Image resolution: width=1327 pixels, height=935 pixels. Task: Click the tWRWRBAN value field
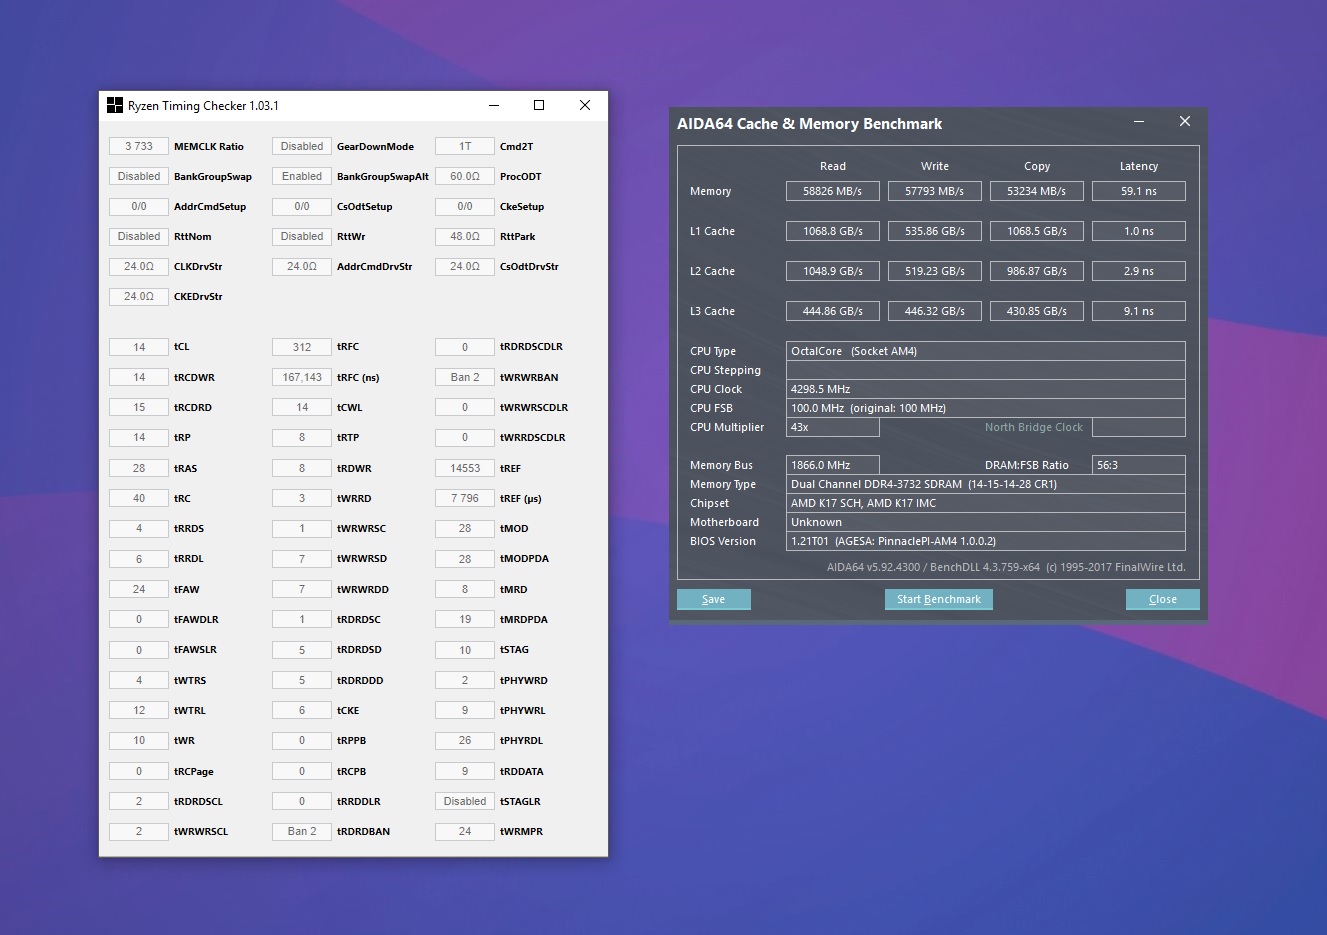[x=465, y=377]
